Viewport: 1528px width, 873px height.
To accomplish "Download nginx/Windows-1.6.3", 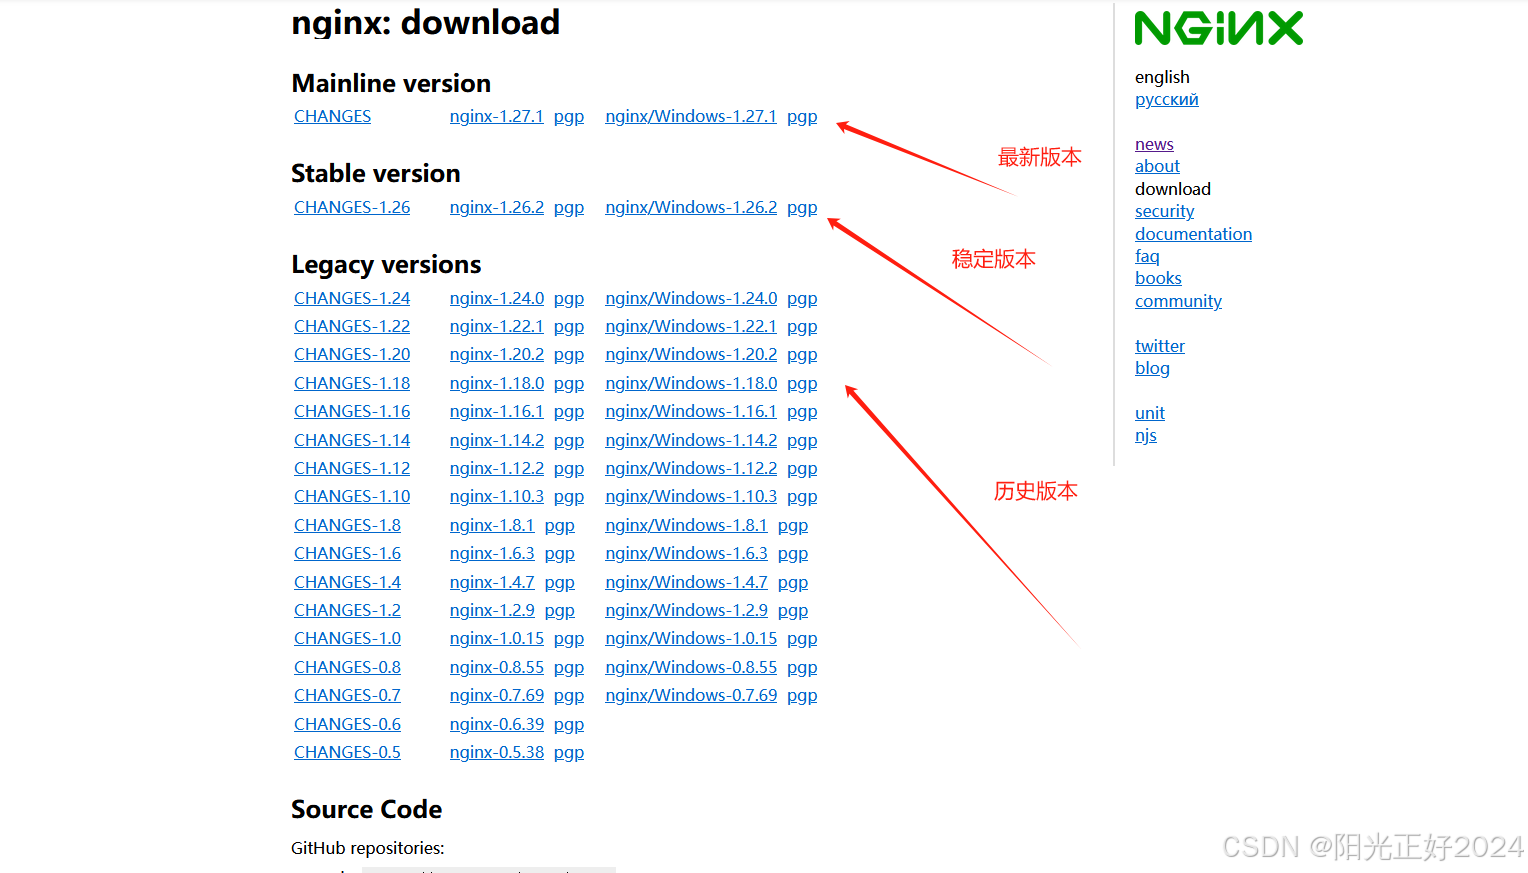I will [686, 553].
